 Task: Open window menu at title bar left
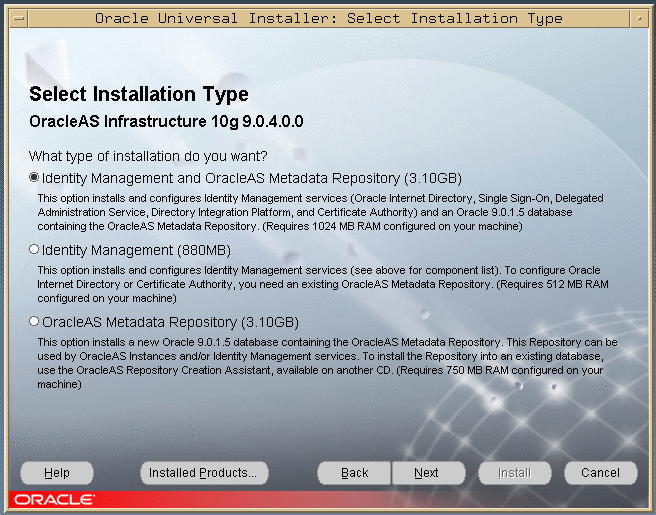click(x=19, y=18)
